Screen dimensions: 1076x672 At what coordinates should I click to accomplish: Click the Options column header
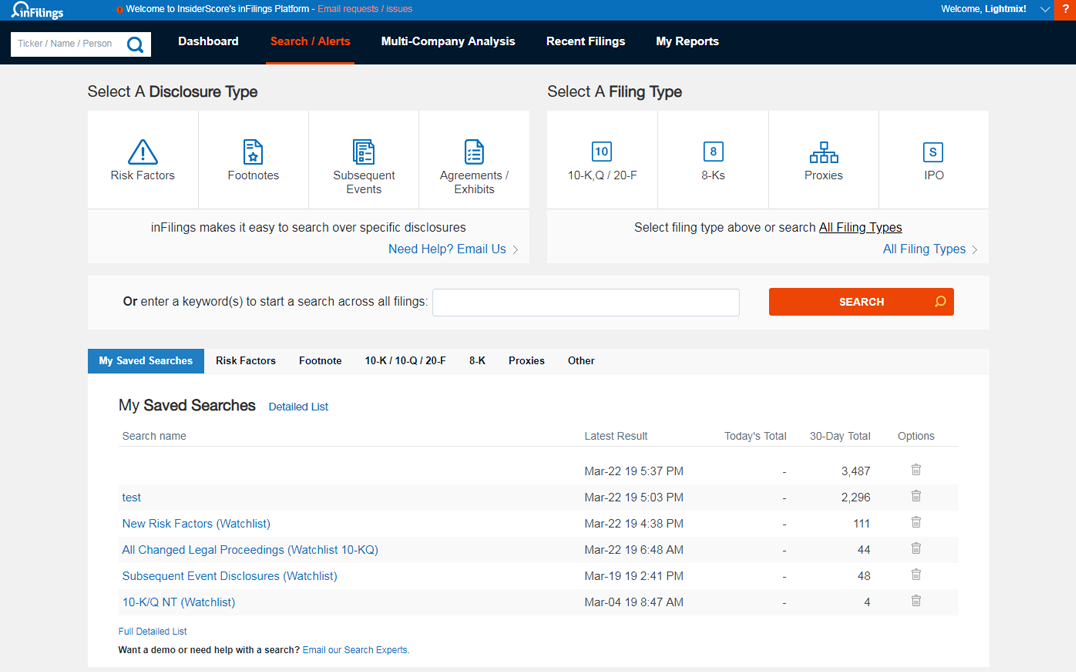coord(915,437)
